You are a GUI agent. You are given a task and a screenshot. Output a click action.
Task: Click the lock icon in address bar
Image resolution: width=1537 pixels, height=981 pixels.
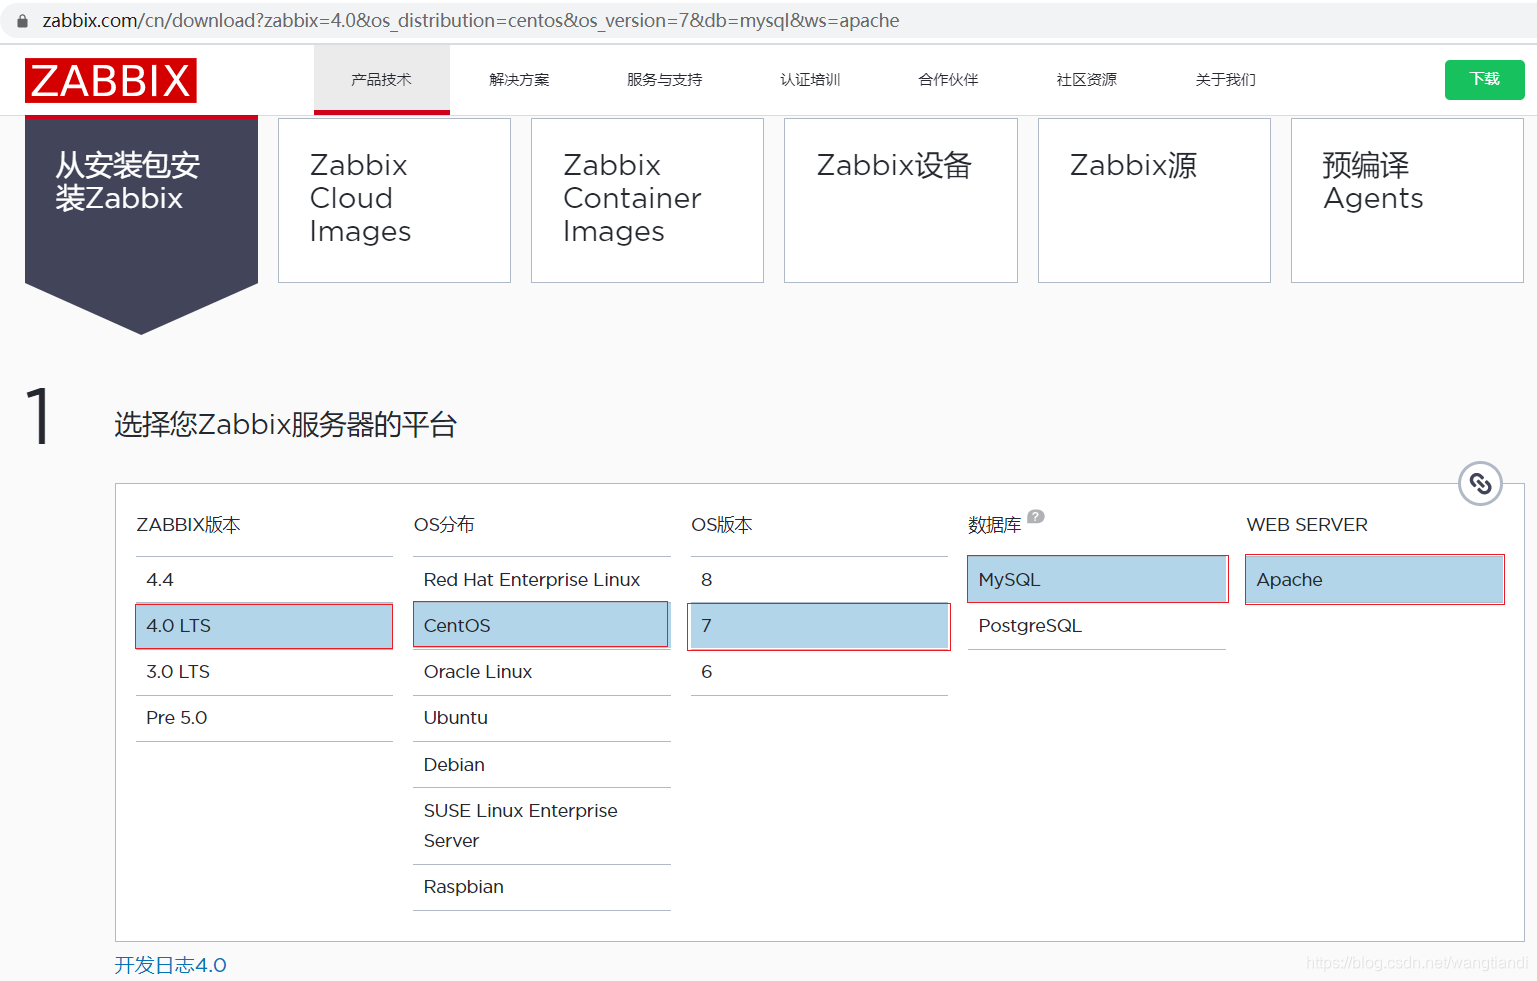22,20
